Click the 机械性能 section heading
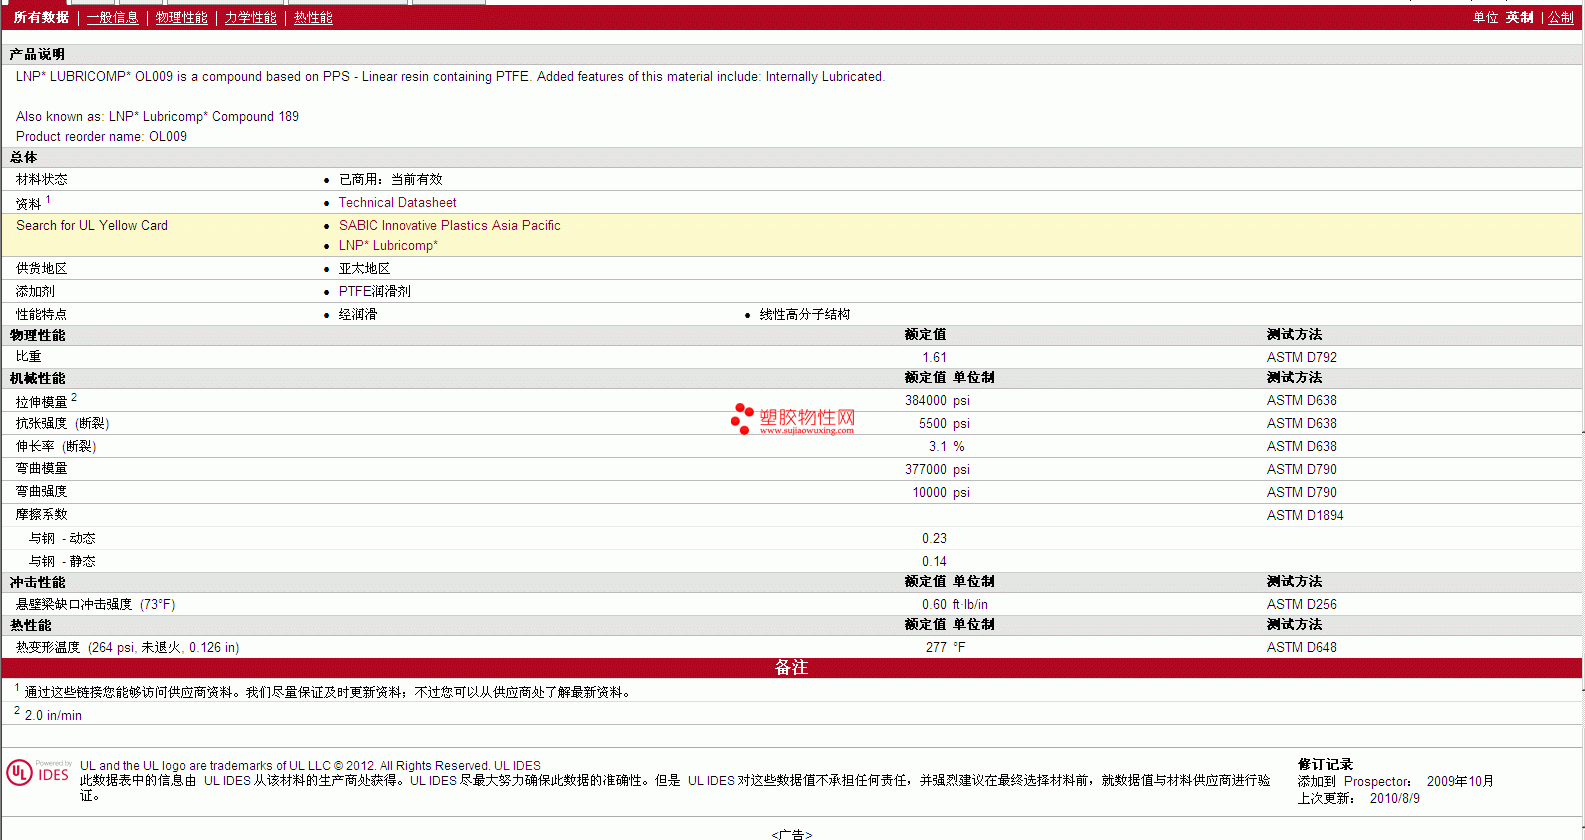 [x=38, y=378]
